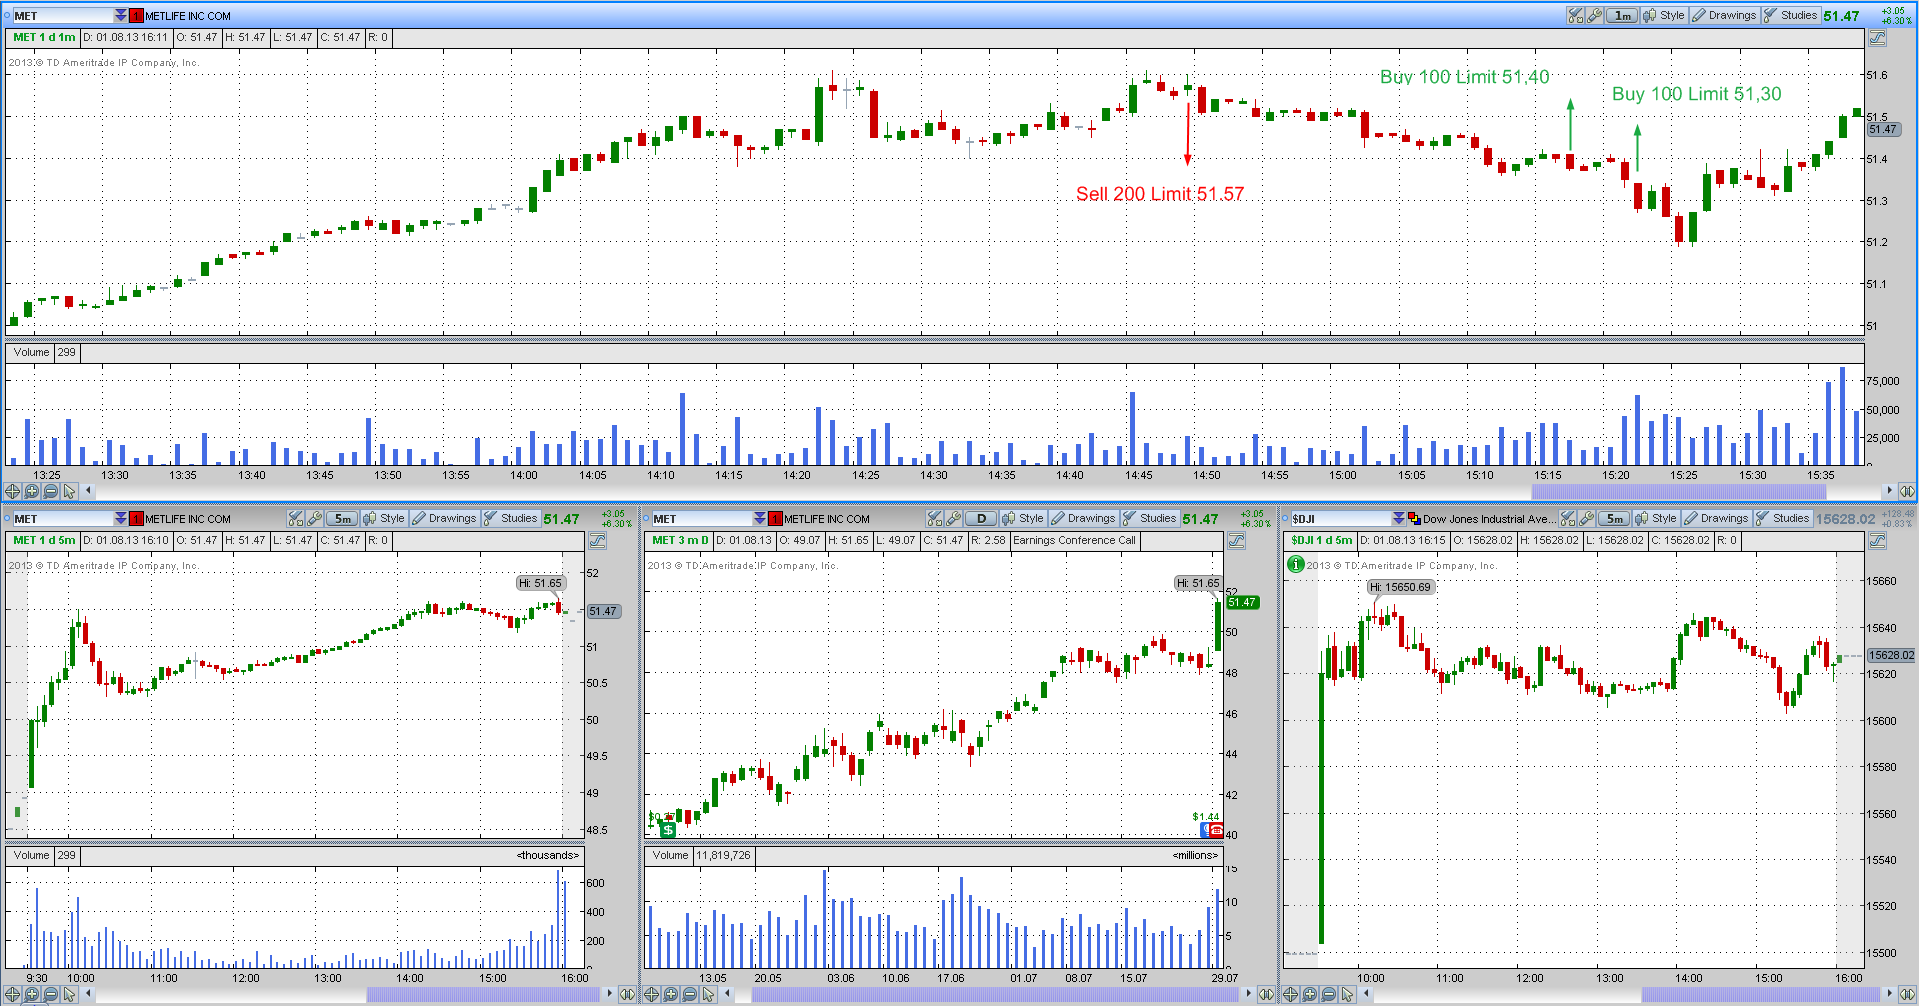Open the Style menu in top MET 1m chart
The height and width of the screenshot is (1006, 1919).
[1664, 15]
